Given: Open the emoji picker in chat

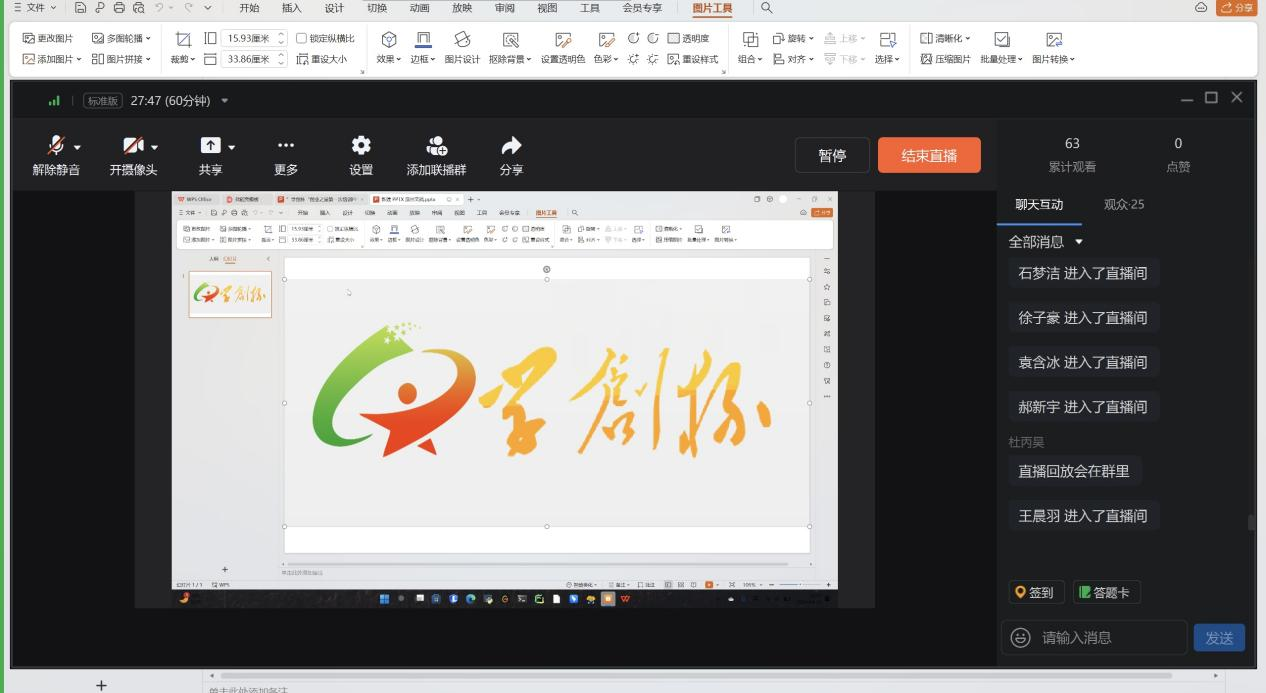Looking at the screenshot, I should (x=1020, y=637).
